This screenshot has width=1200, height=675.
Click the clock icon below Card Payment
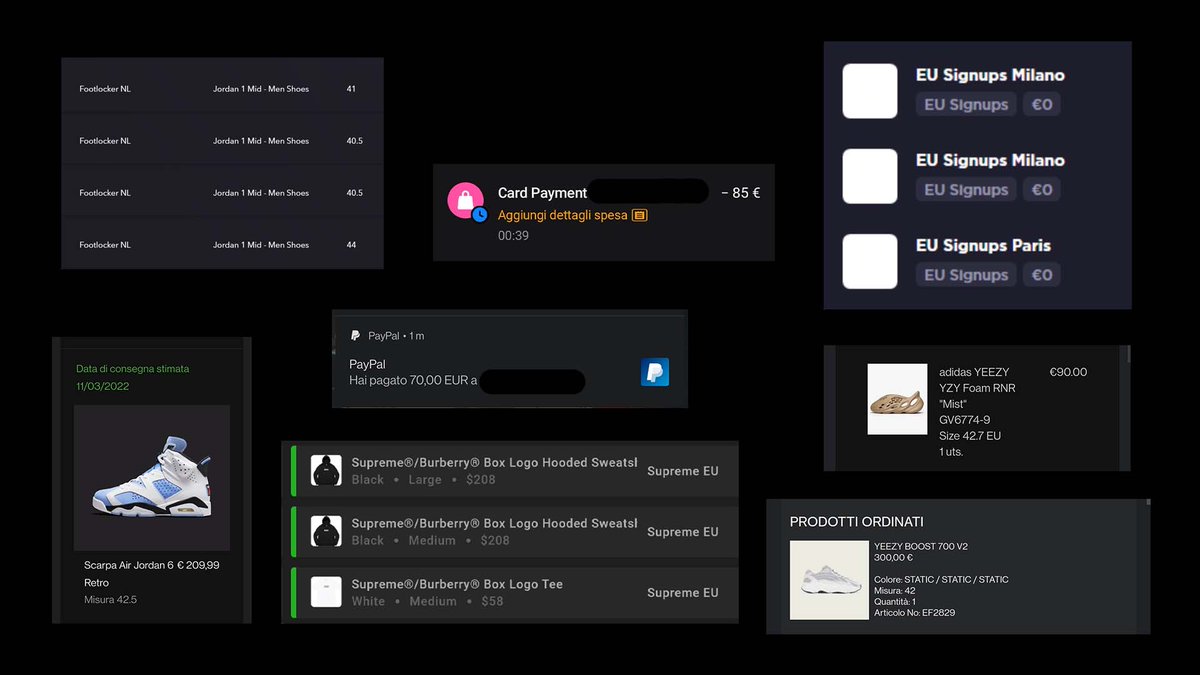pyautogui.click(x=479, y=214)
